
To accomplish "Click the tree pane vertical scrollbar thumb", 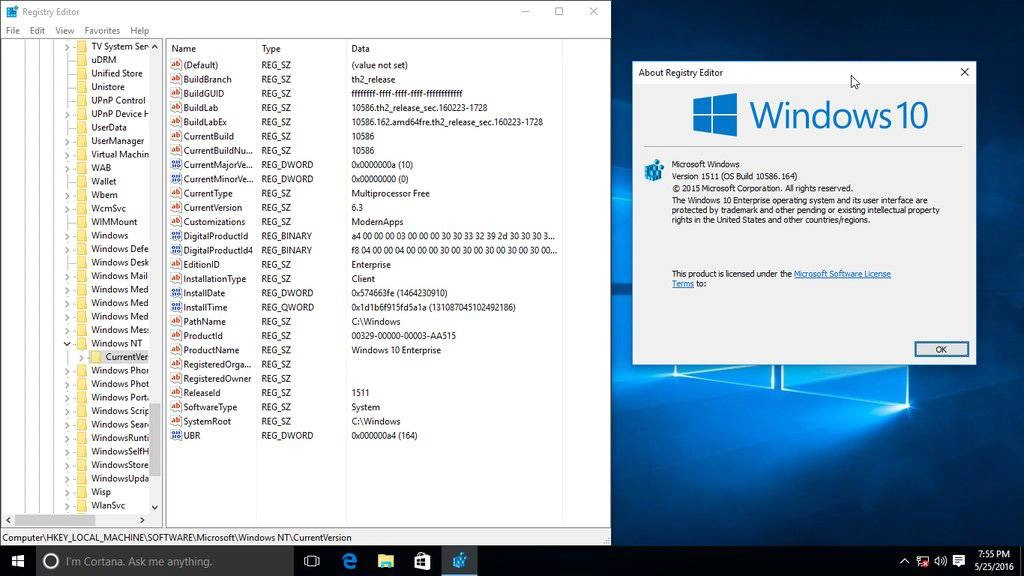I will click(155, 440).
